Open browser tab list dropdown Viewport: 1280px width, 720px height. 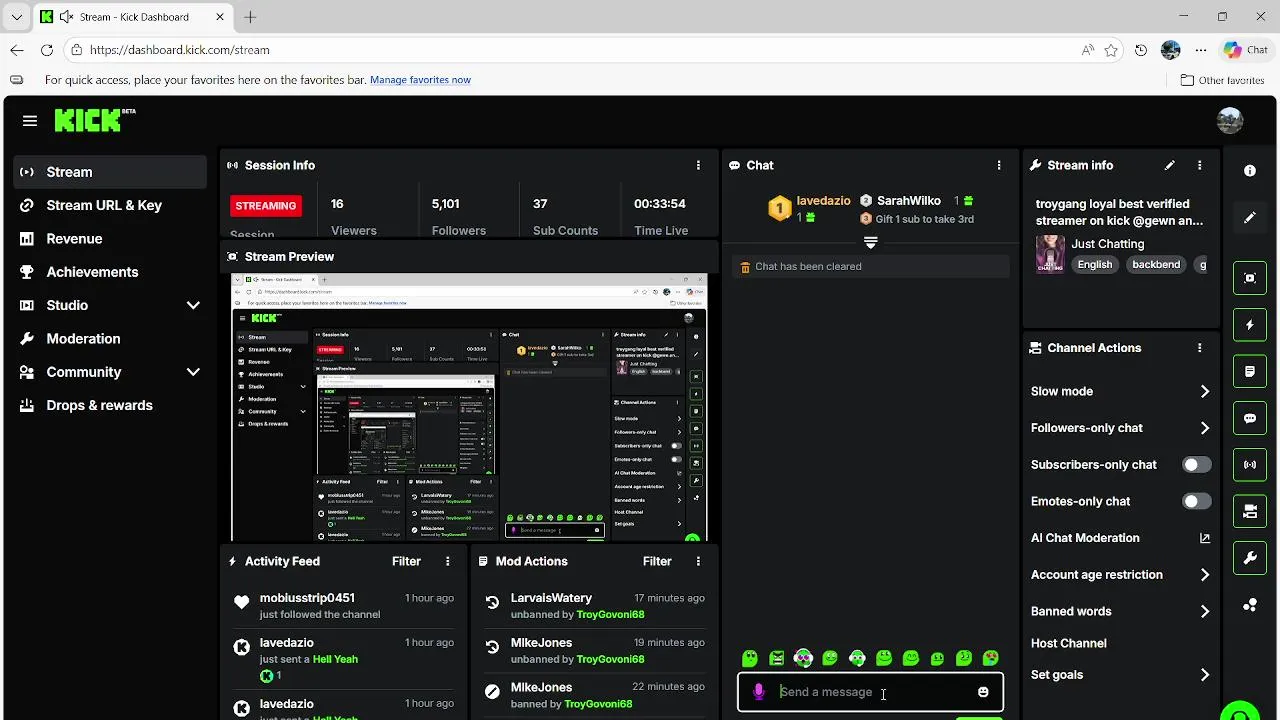[17, 17]
